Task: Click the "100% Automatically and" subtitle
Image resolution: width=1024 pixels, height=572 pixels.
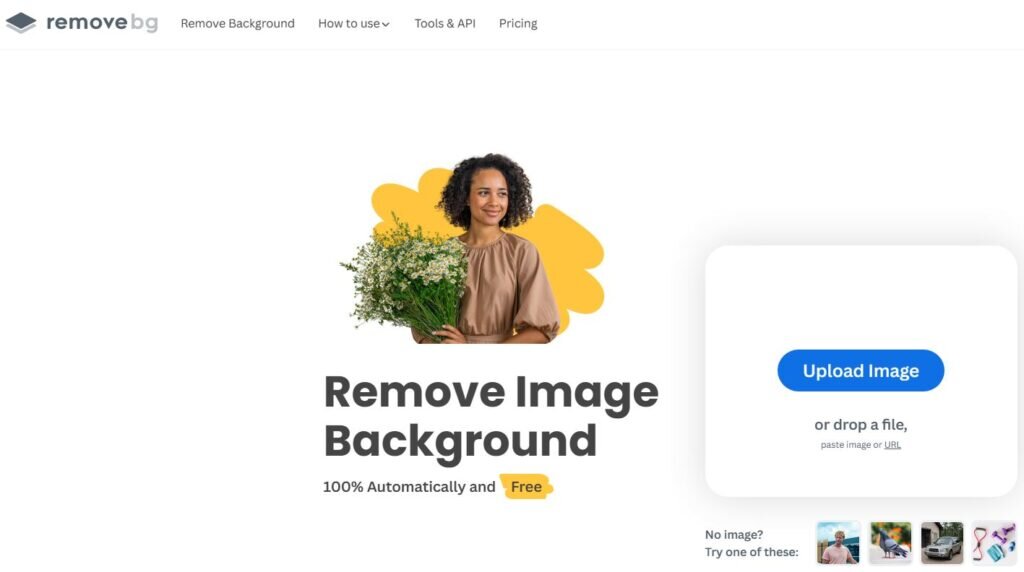Action: coord(409,487)
